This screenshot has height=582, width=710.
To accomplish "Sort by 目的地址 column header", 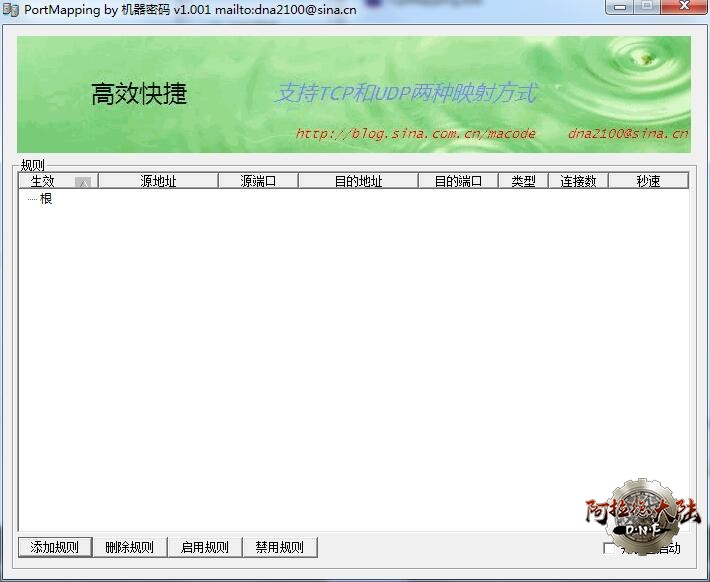I will click(x=358, y=181).
